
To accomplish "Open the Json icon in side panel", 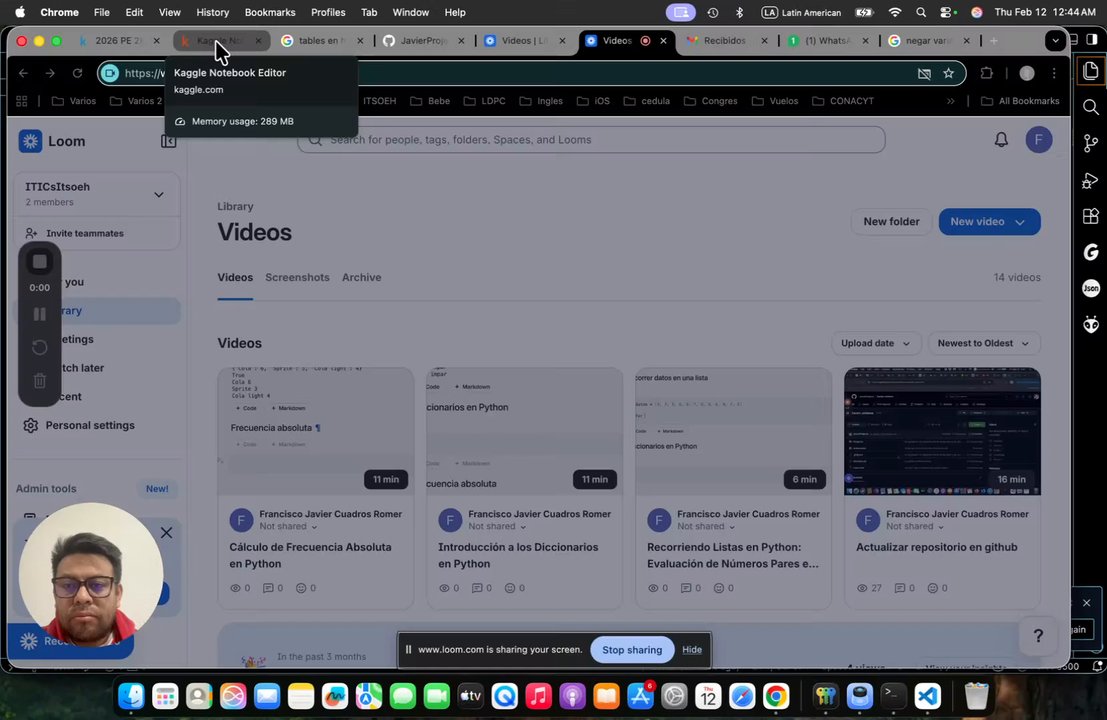I will [x=1091, y=288].
